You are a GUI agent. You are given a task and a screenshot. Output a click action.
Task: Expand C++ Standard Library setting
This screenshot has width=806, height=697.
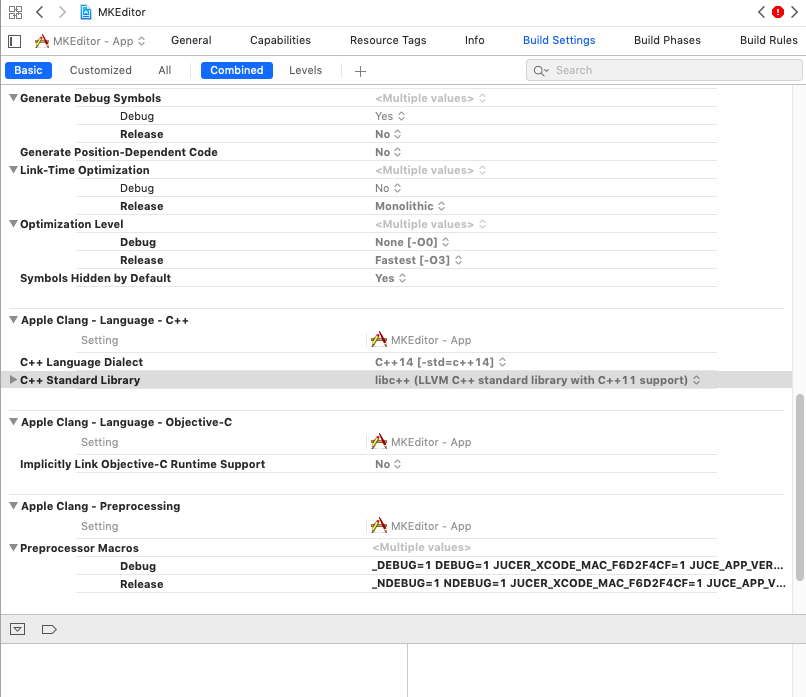coord(13,380)
